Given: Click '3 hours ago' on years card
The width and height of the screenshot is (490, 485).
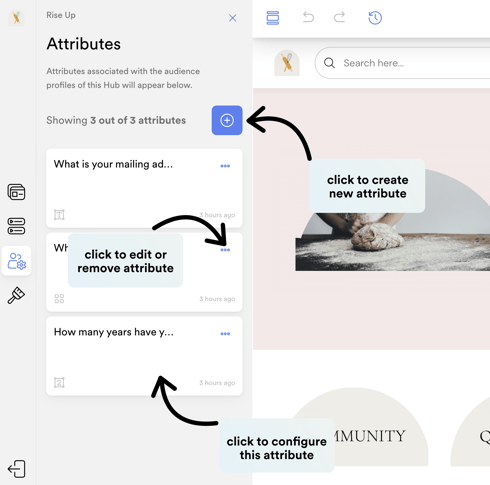Looking at the screenshot, I should tap(217, 383).
